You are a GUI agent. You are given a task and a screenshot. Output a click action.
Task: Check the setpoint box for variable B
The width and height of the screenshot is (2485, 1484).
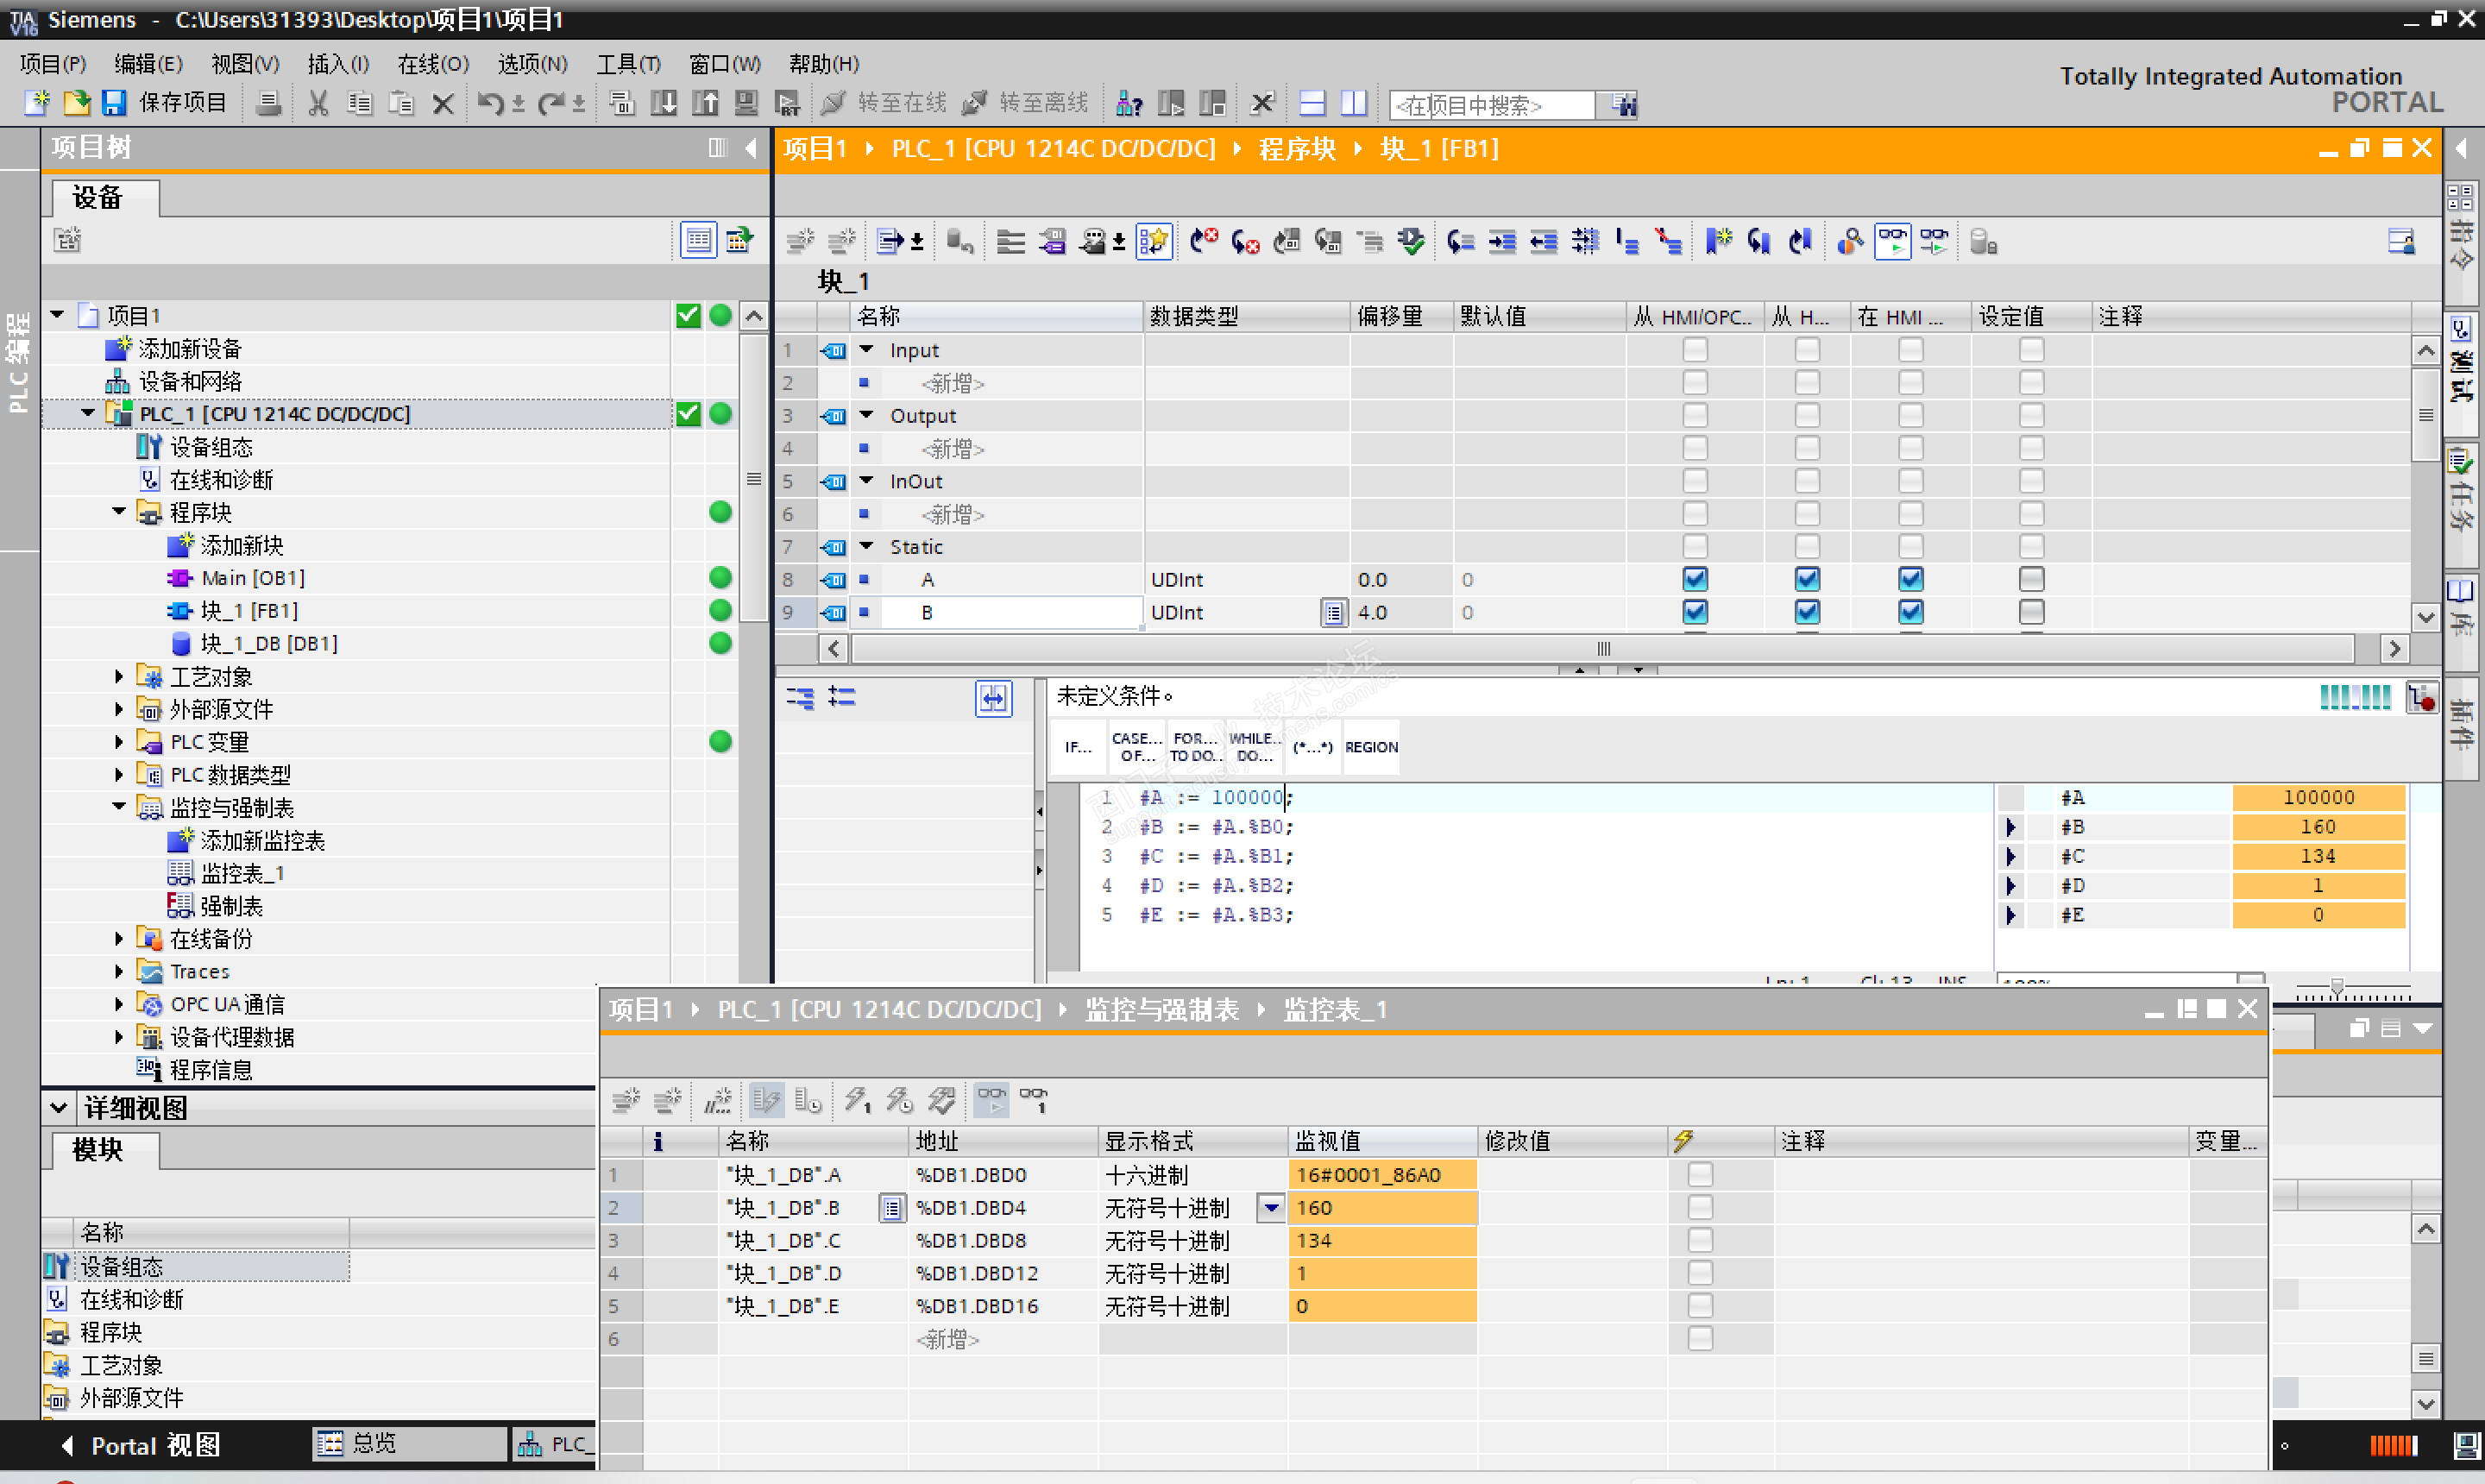2031,612
